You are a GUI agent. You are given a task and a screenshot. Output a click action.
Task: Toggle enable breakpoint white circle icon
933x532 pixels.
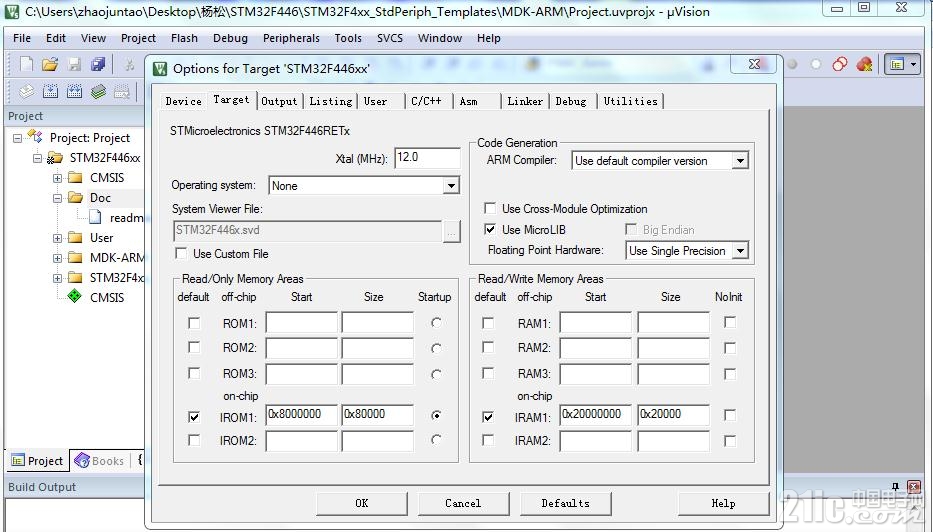816,64
